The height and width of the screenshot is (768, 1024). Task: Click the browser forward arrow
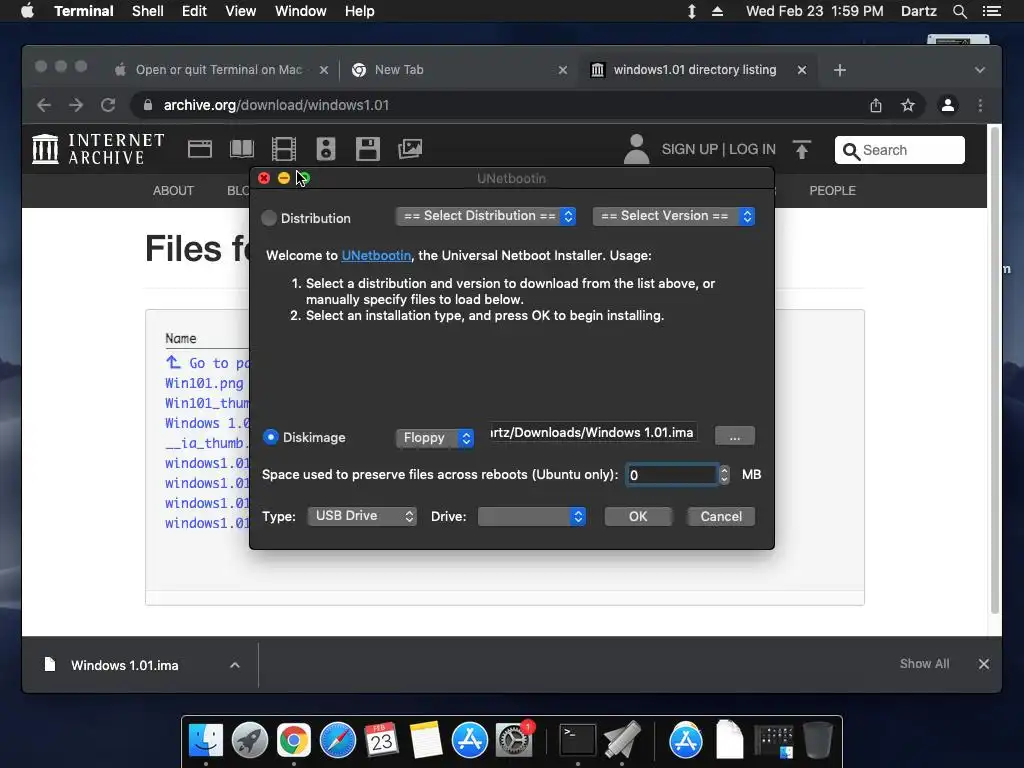[76, 105]
